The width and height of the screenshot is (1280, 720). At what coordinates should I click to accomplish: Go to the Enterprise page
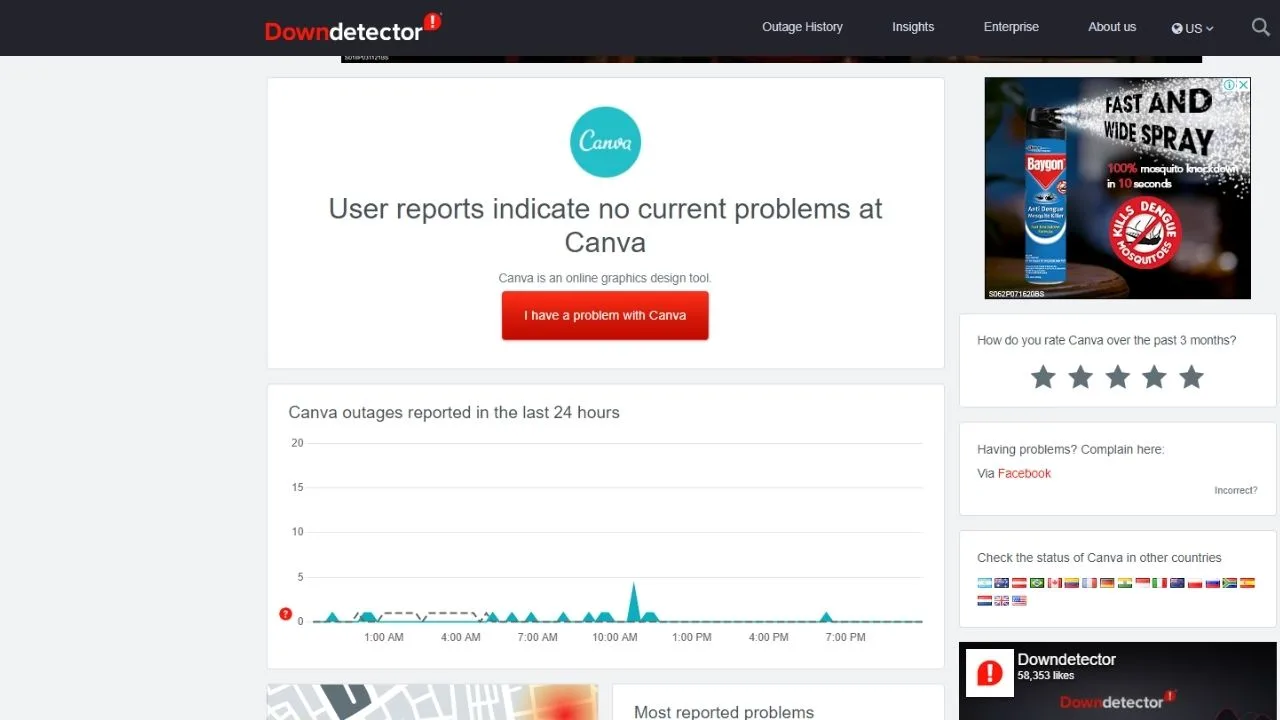(x=1011, y=27)
